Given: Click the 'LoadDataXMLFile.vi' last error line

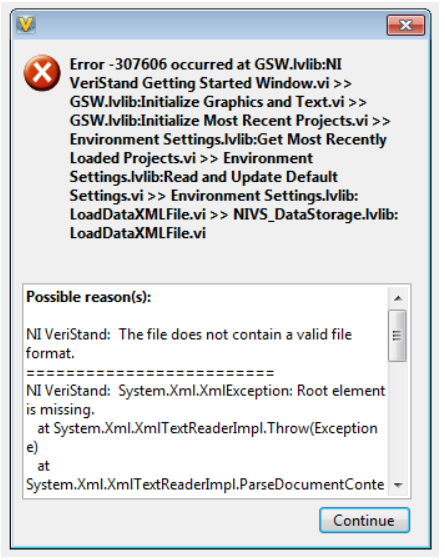Looking at the screenshot, I should point(138,233).
